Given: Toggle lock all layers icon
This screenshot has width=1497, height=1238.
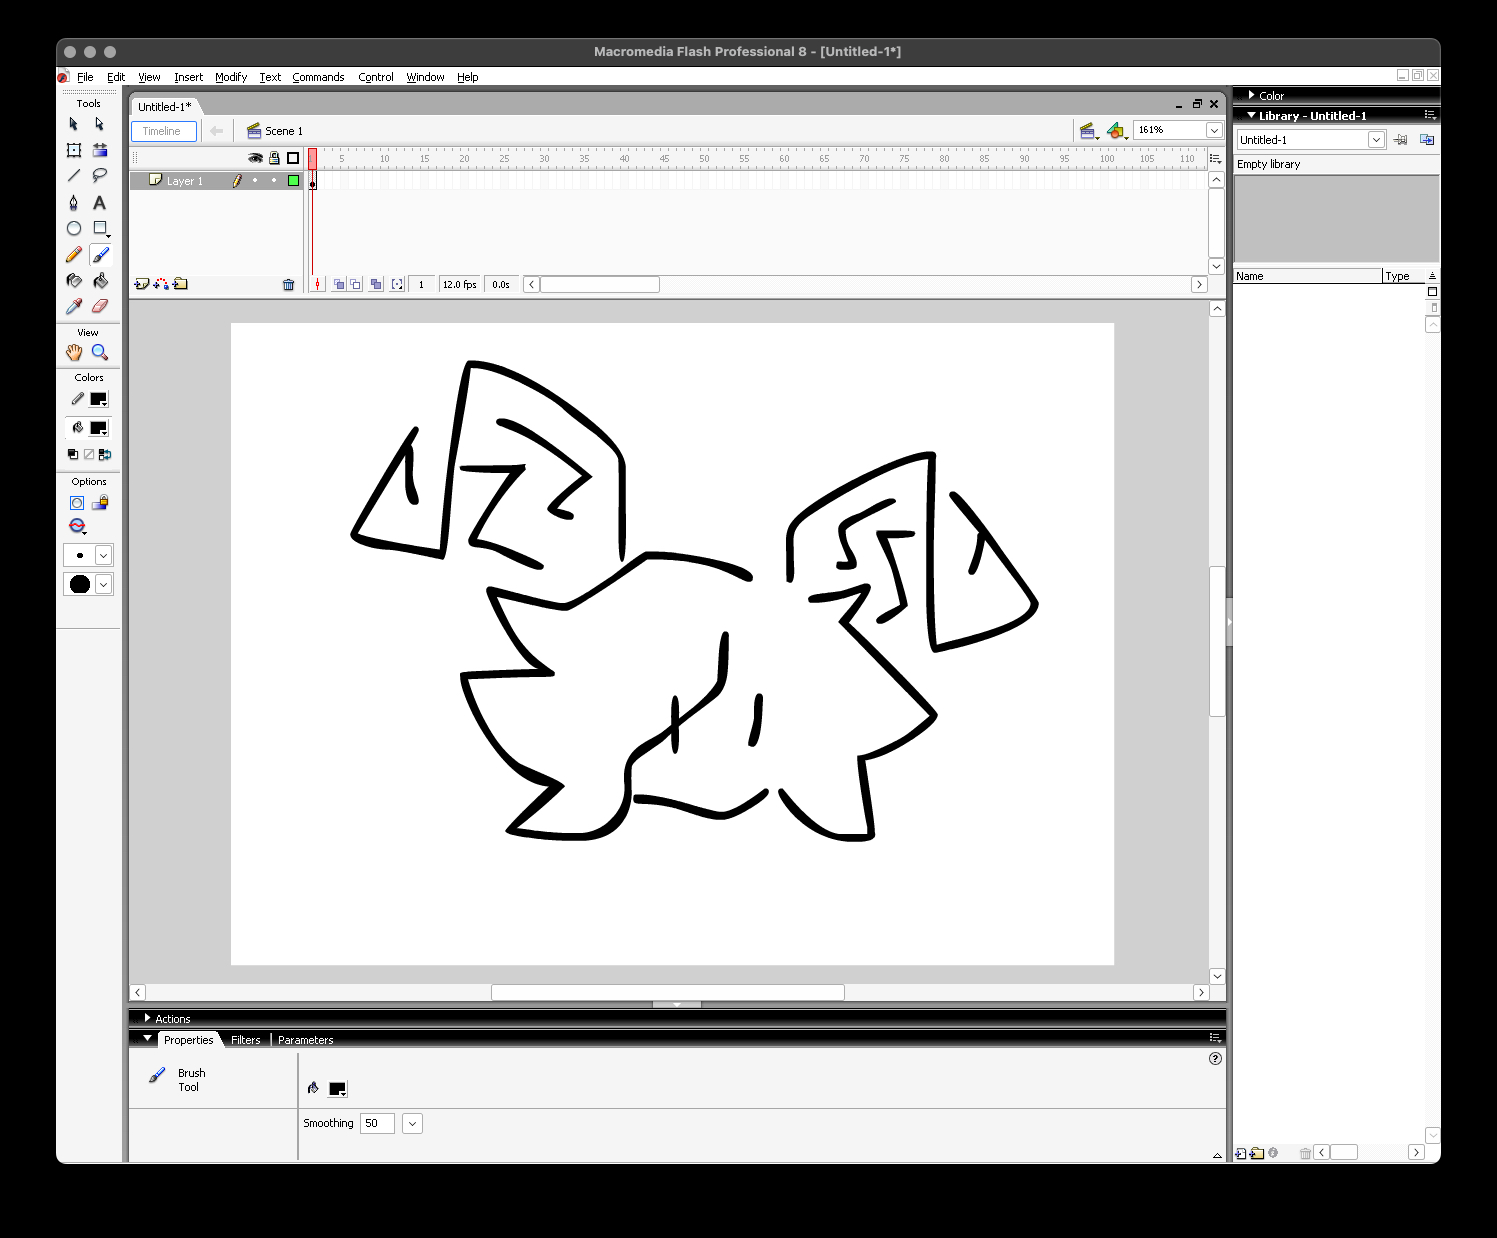Looking at the screenshot, I should click(274, 158).
